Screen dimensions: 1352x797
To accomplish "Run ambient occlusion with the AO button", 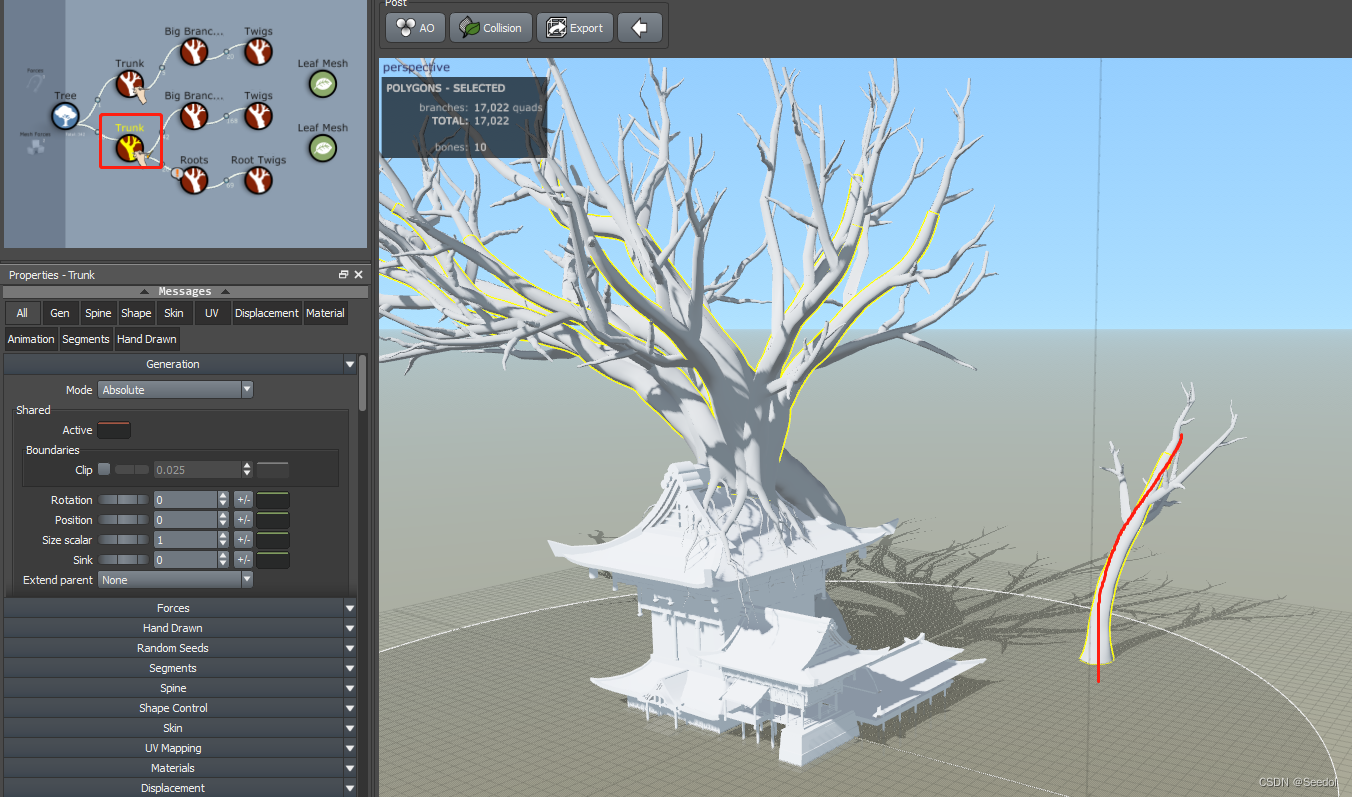I will pyautogui.click(x=414, y=27).
